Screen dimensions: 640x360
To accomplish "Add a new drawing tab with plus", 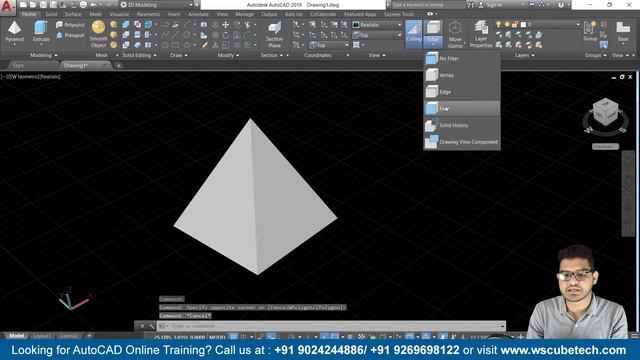I will 118,65.
